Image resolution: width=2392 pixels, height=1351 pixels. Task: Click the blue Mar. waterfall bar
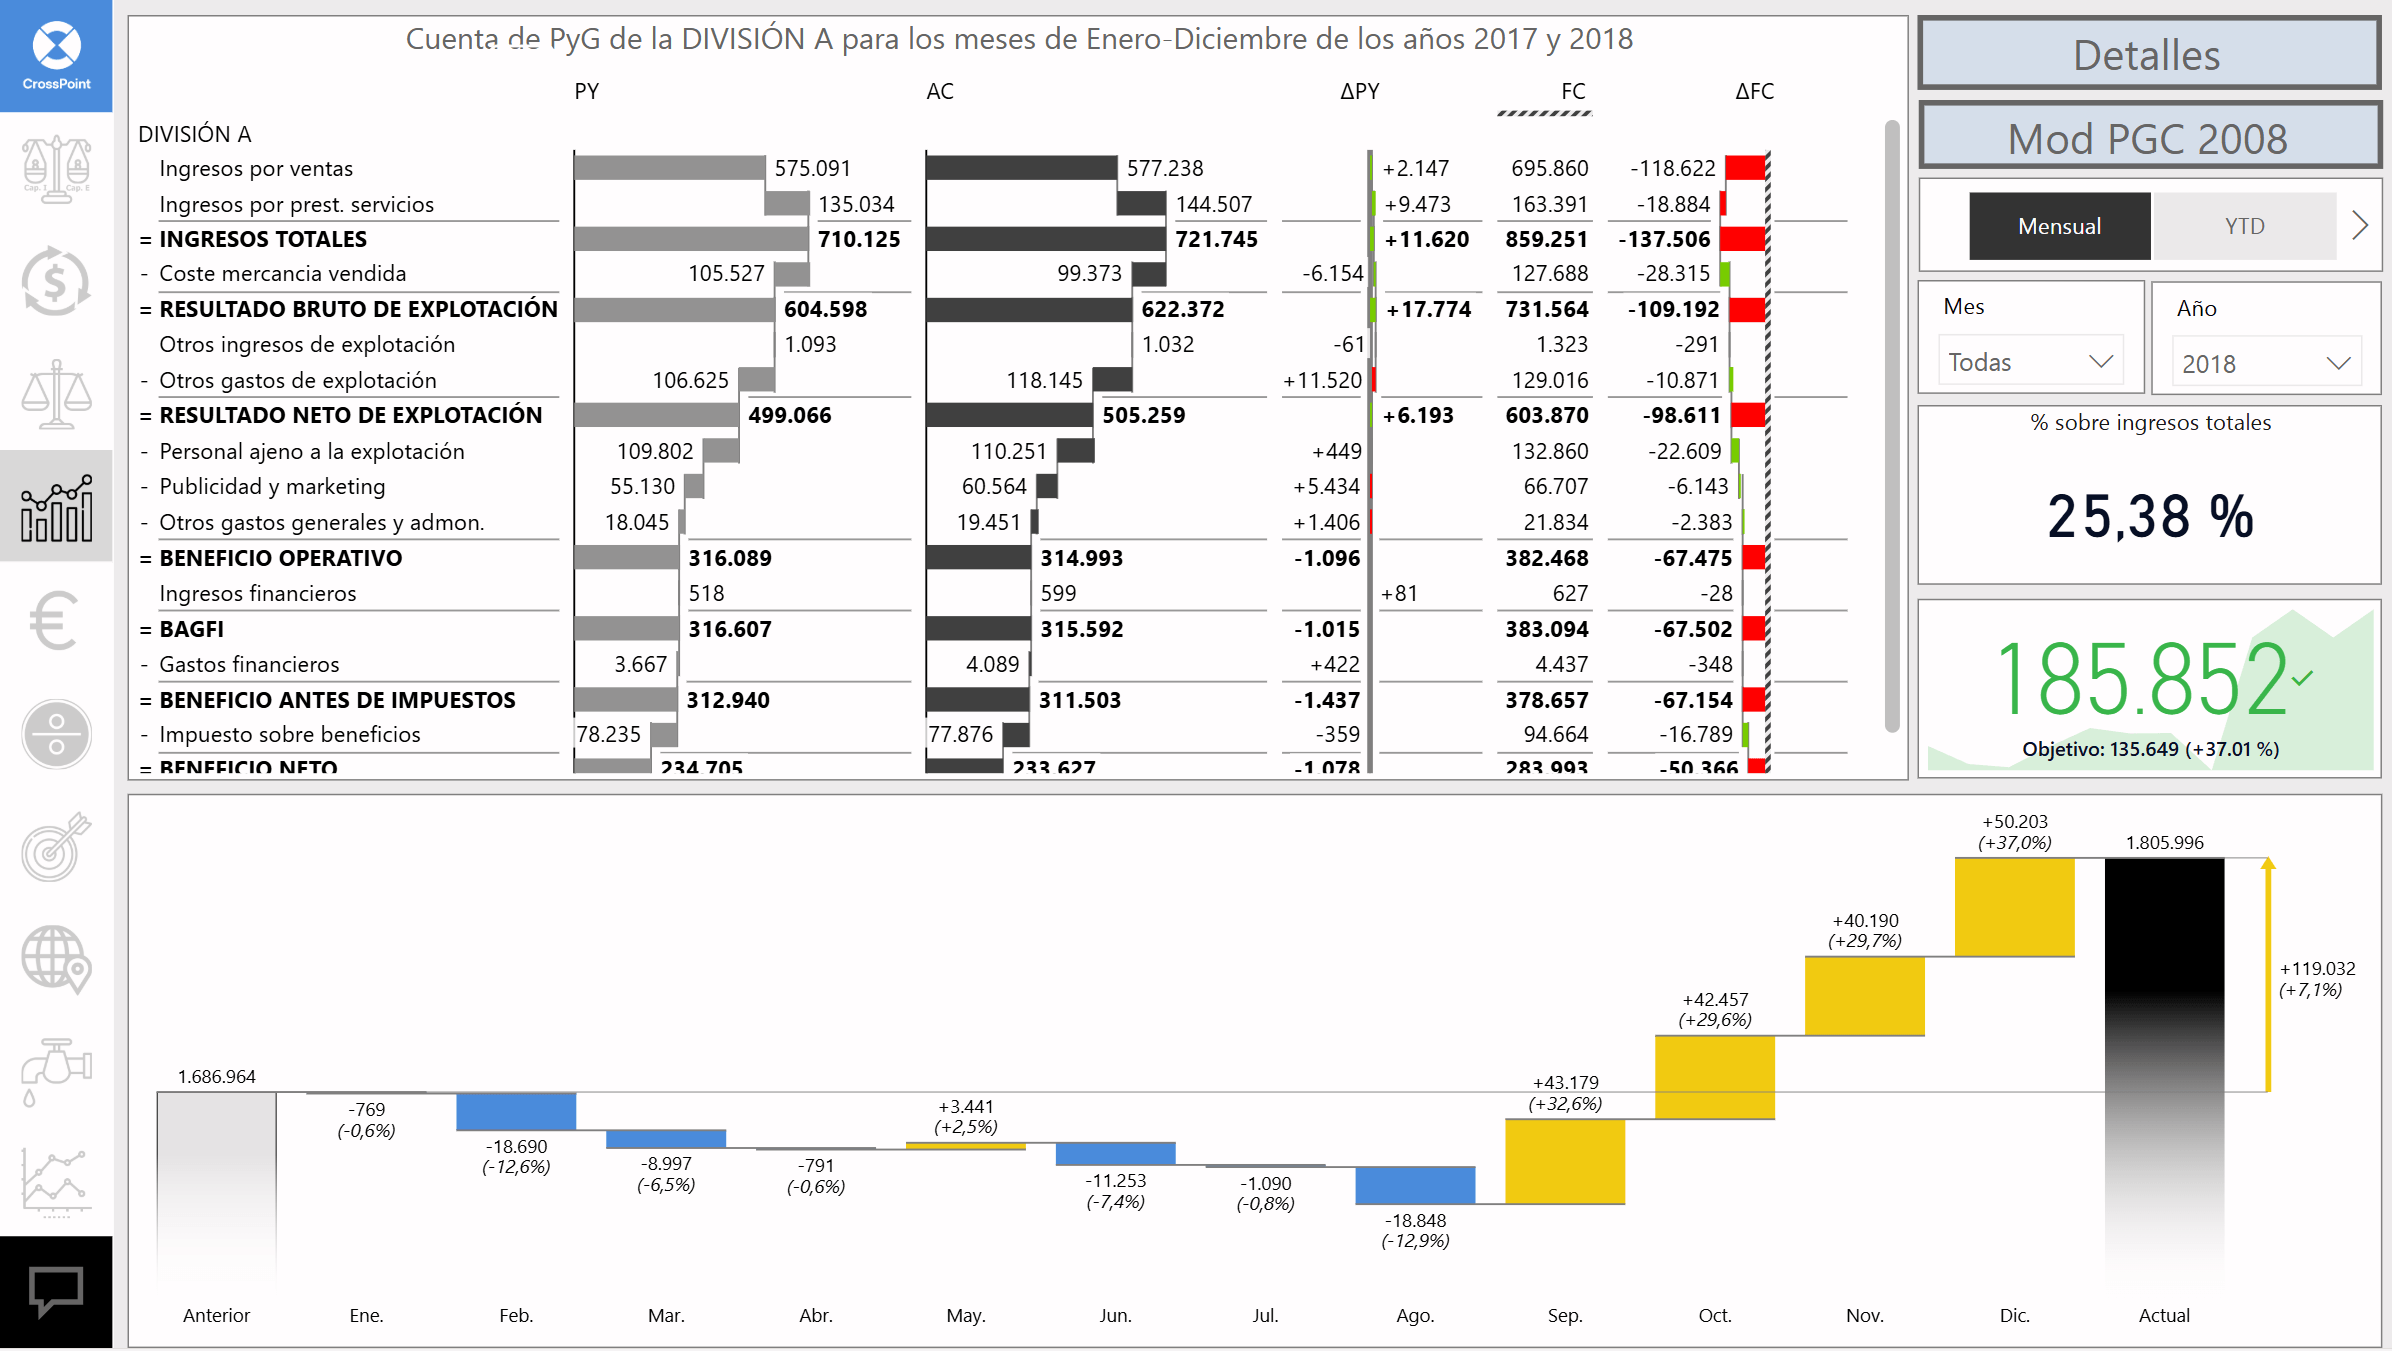666,1139
